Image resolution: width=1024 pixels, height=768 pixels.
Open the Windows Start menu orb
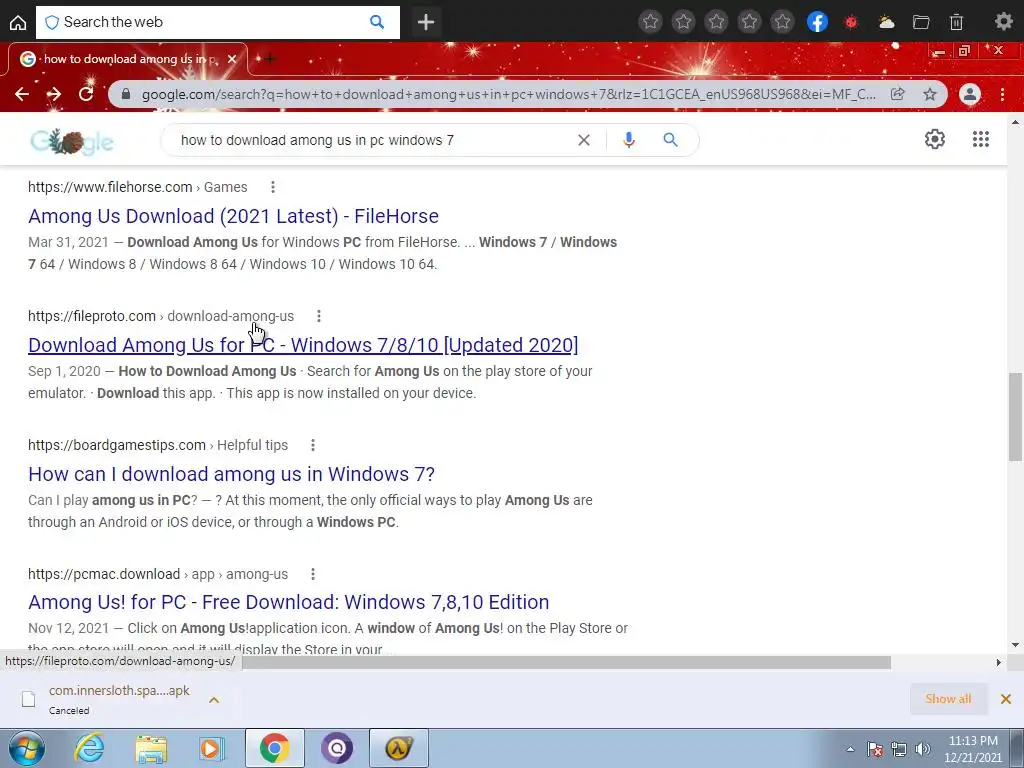[27, 748]
